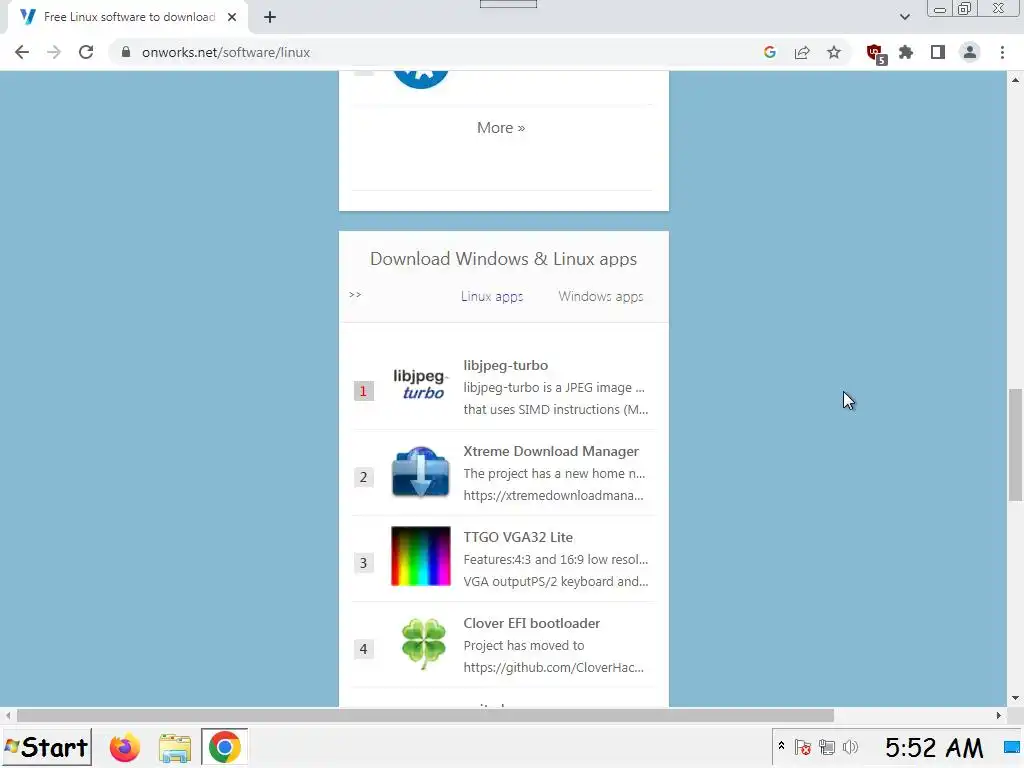Click the 'Features:4:3 and 16:9 low resol' text
Screen dimensions: 1024x768
556,560
